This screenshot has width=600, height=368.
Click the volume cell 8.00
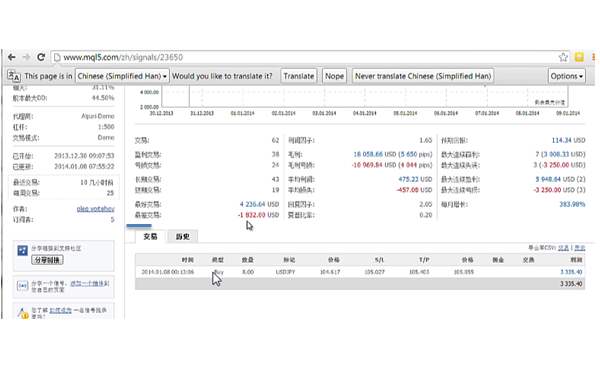click(248, 272)
